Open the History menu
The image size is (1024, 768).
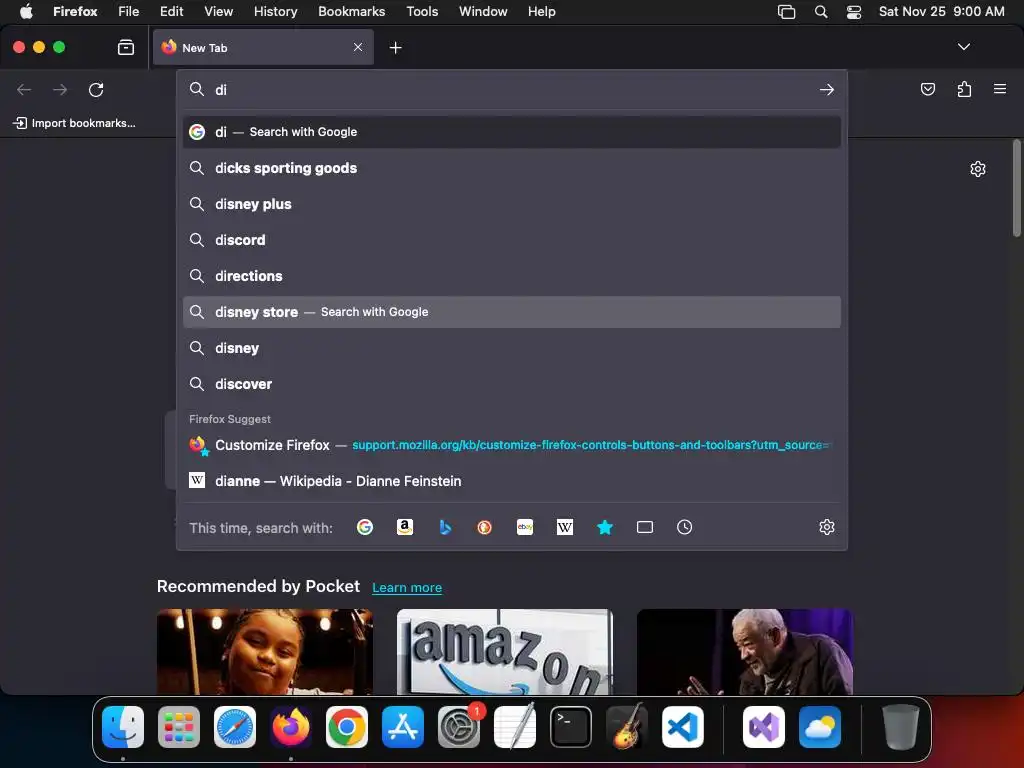point(275,12)
